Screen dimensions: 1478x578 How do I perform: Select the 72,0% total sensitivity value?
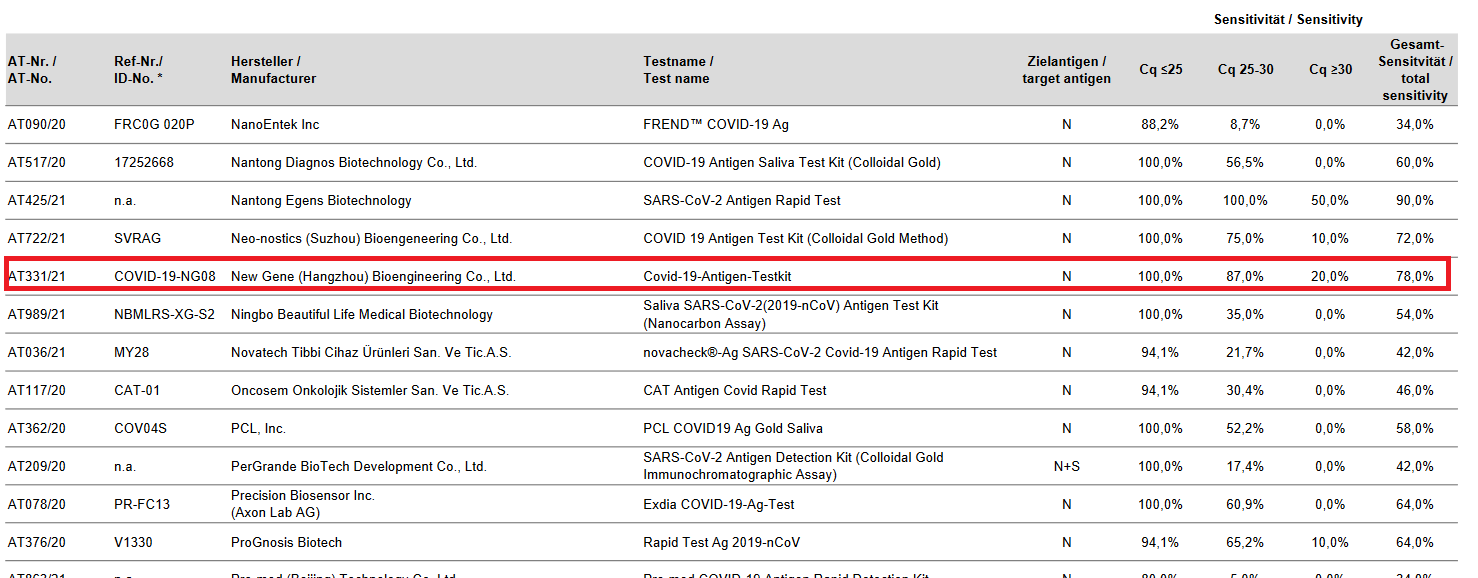click(x=1415, y=239)
